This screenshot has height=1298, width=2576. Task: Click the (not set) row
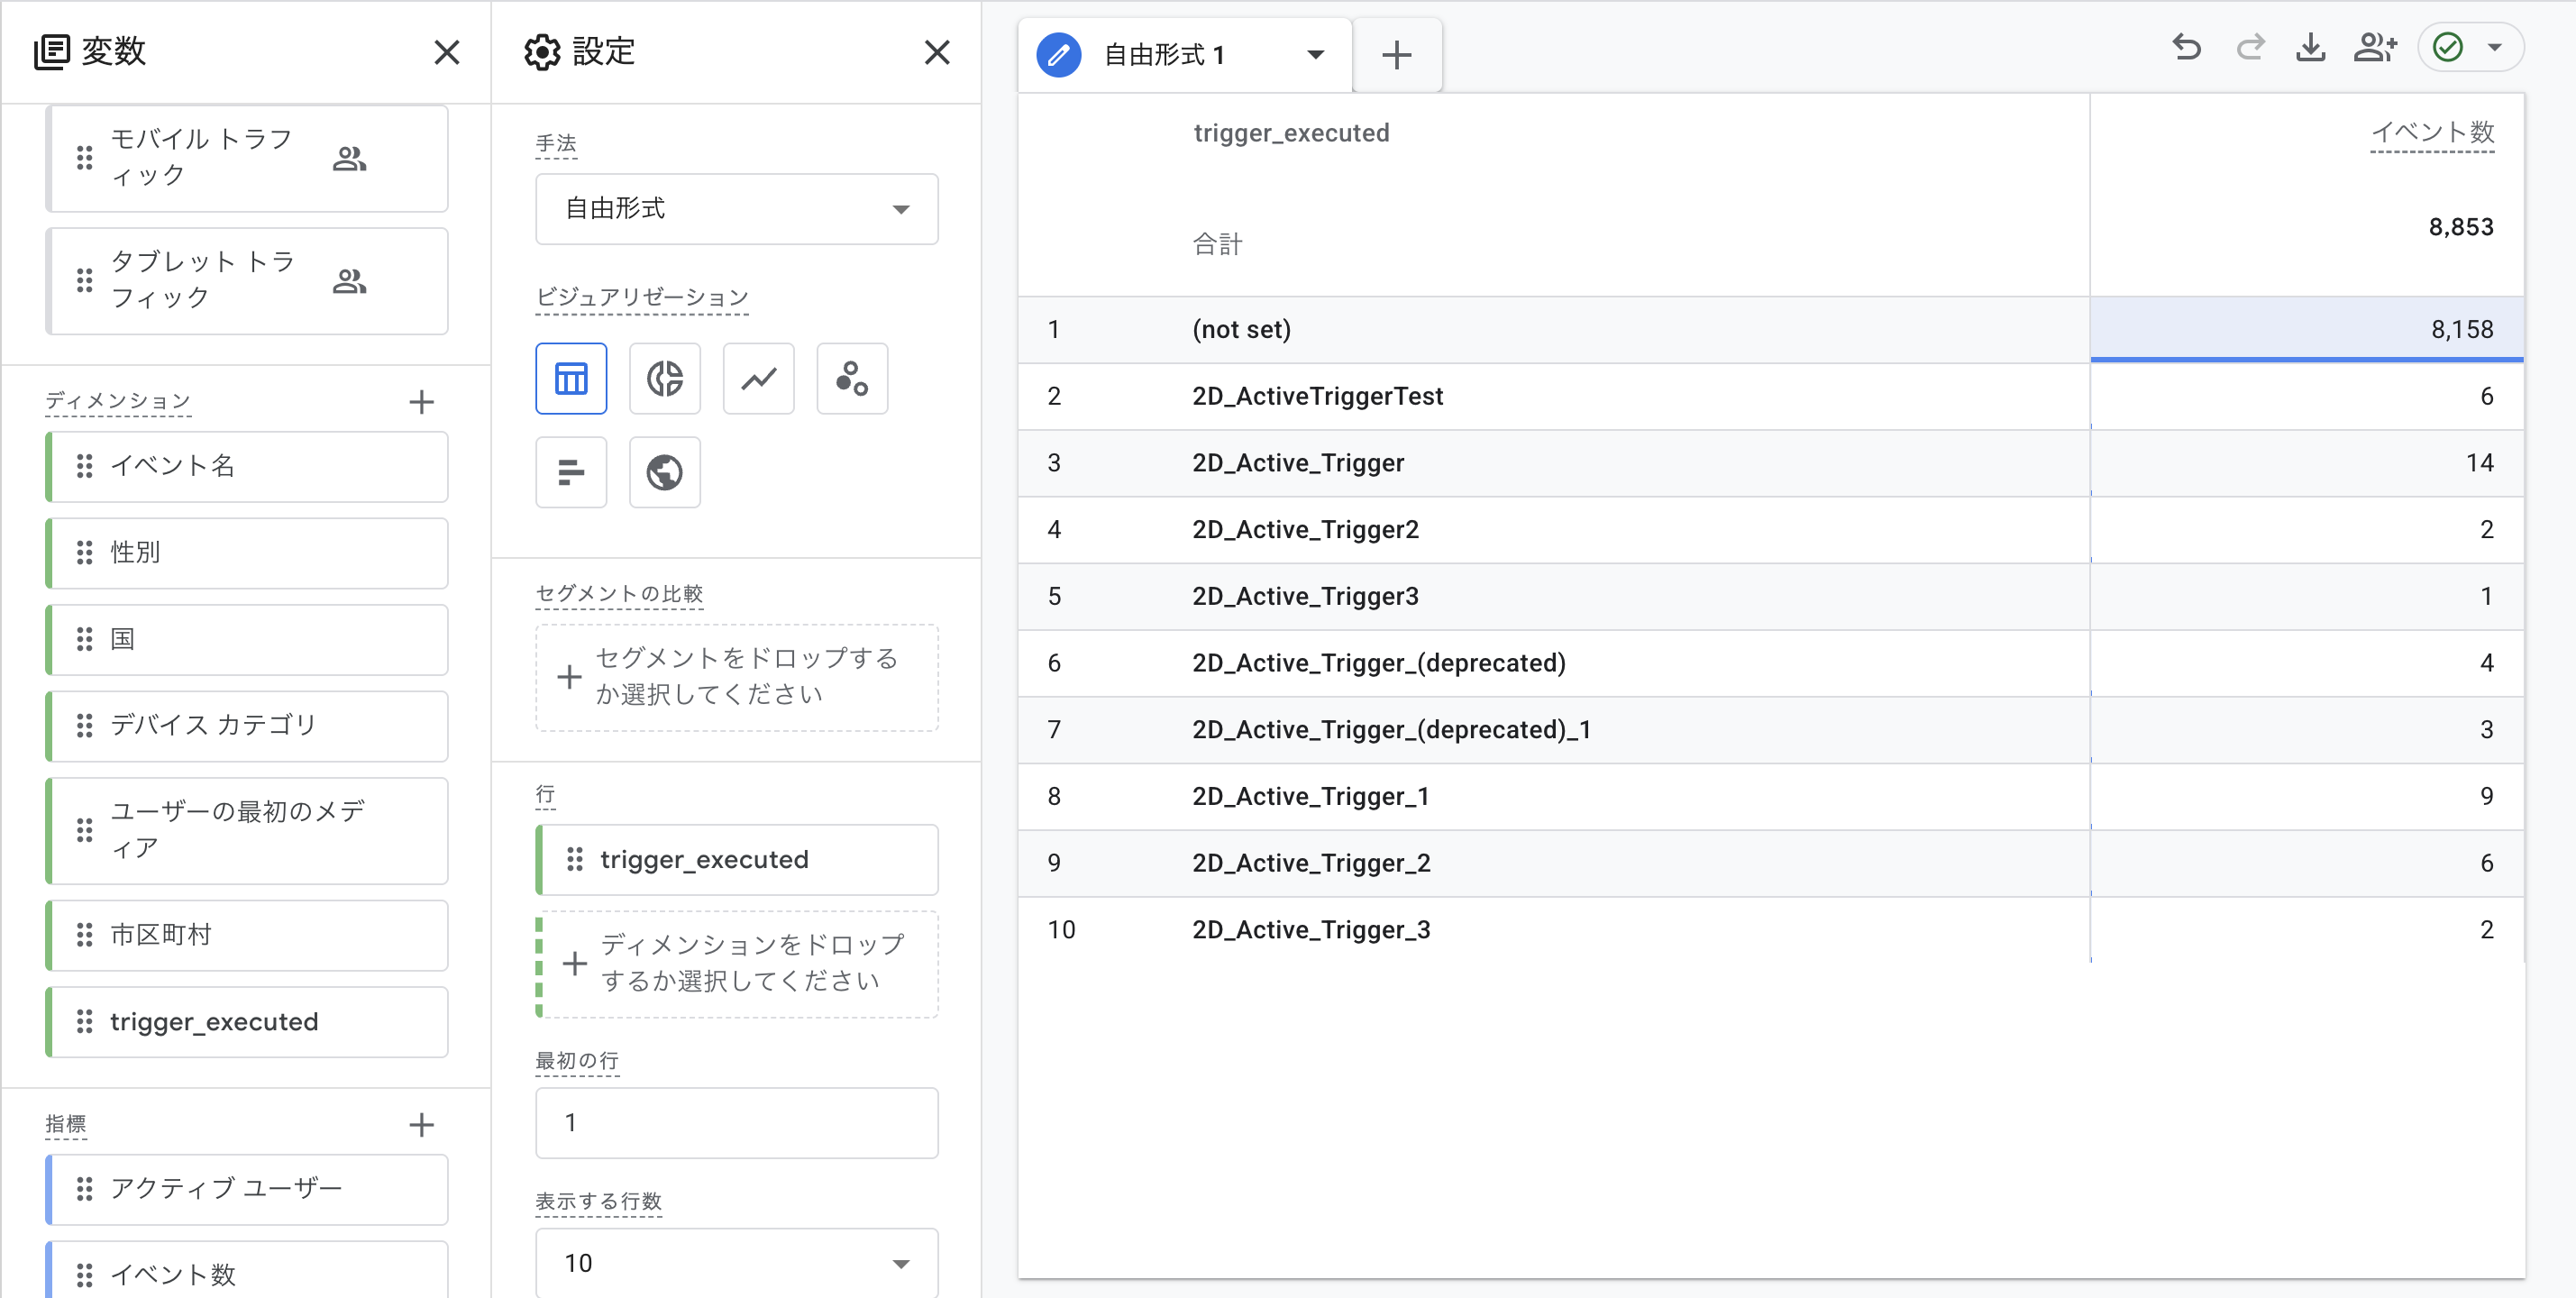pyautogui.click(x=1771, y=329)
